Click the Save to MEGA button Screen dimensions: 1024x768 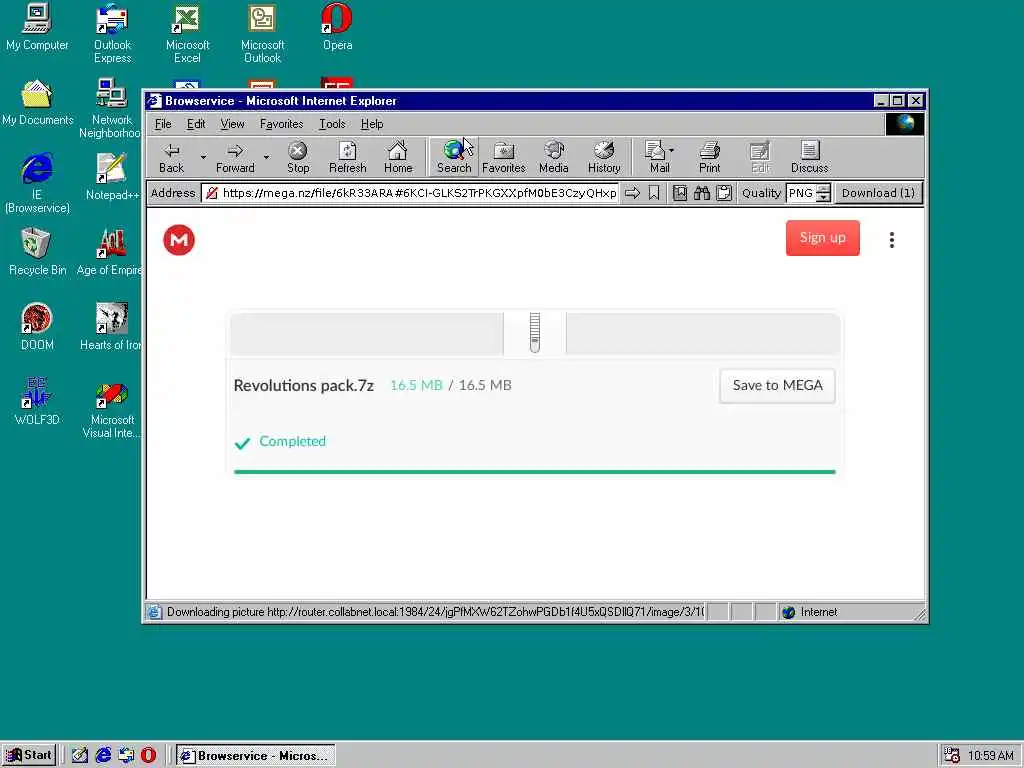pos(777,385)
